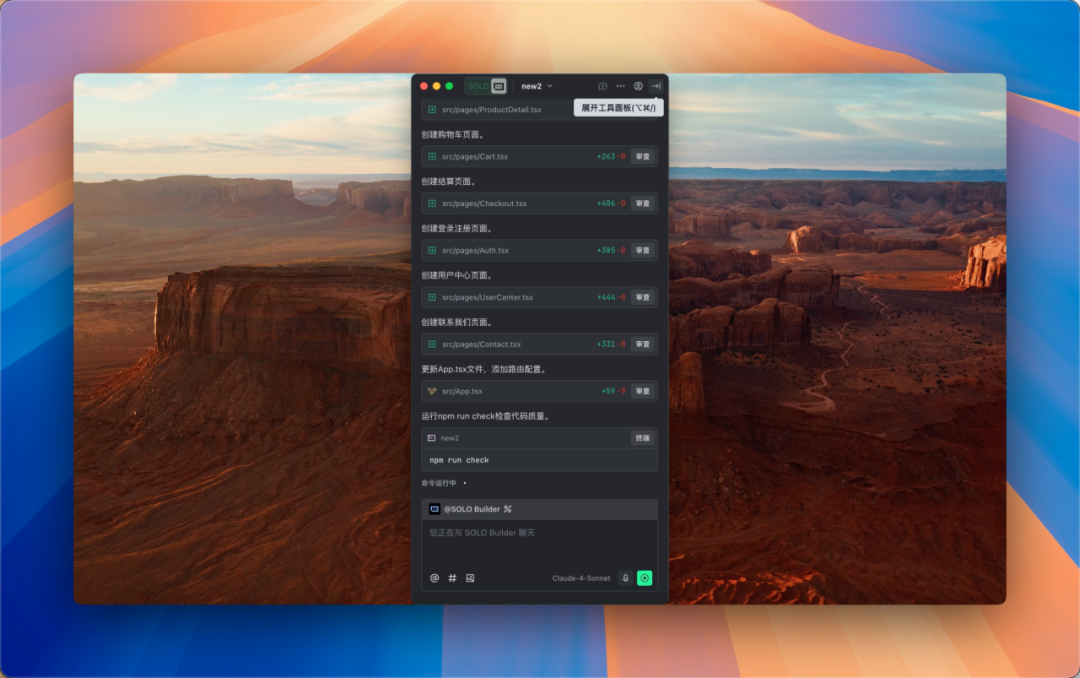Open the 终端 terminal button
Viewport: 1080px width, 678px height.
[643, 438]
